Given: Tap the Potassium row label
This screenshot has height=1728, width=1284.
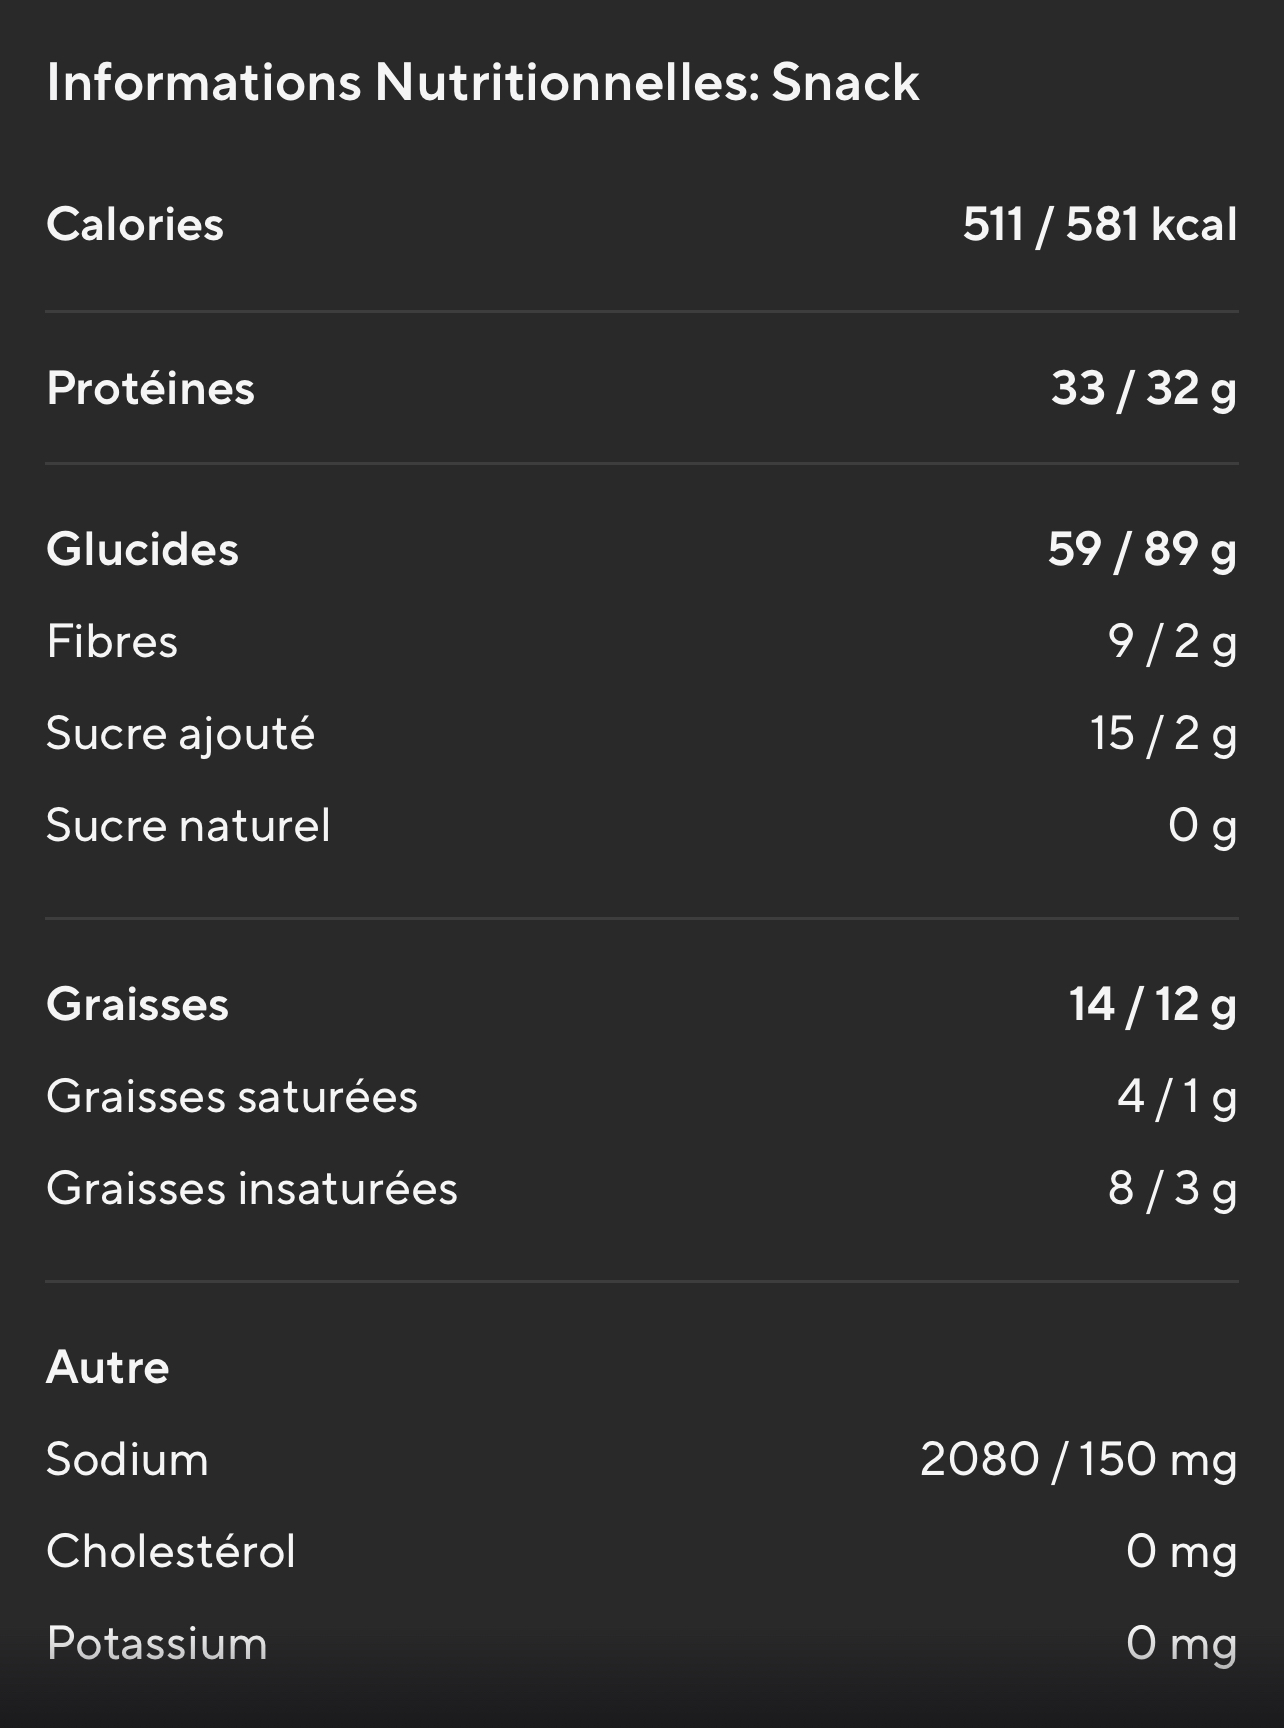Looking at the screenshot, I should 156,1643.
